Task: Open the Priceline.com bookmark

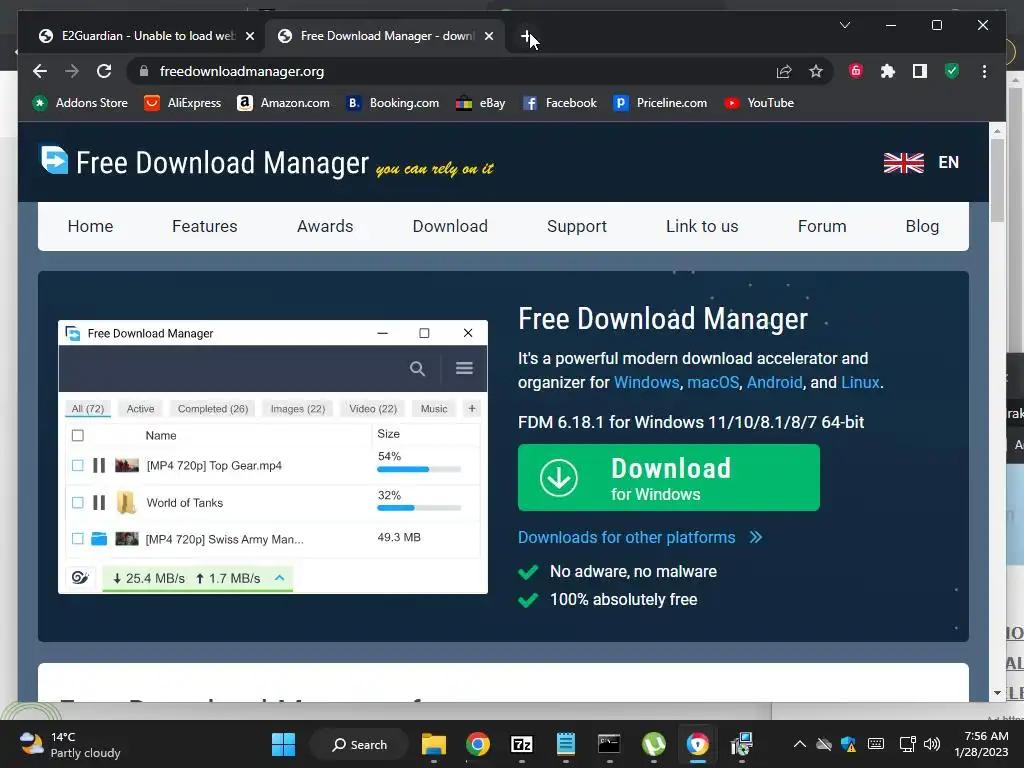Action: pyautogui.click(x=660, y=103)
